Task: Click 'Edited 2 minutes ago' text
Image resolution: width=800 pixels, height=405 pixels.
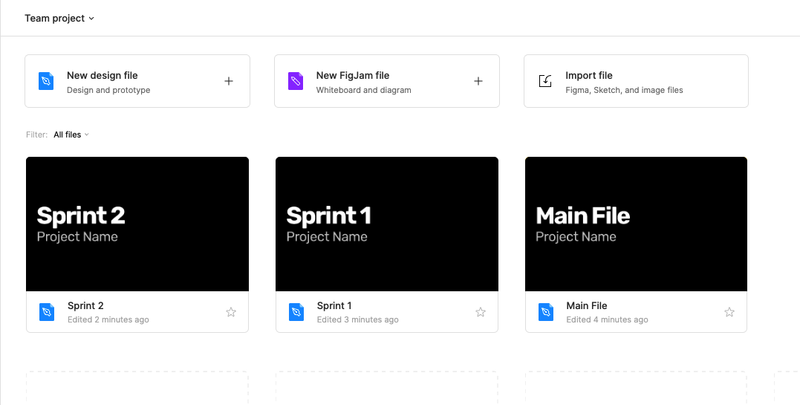Action: coord(108,320)
